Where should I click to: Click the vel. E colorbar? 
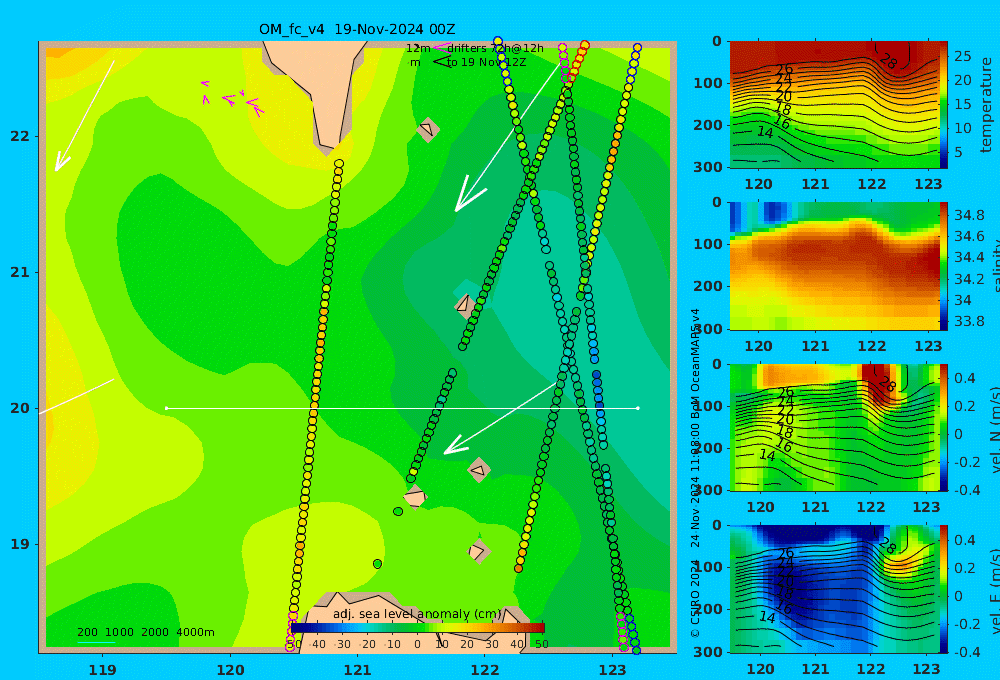tap(944, 589)
